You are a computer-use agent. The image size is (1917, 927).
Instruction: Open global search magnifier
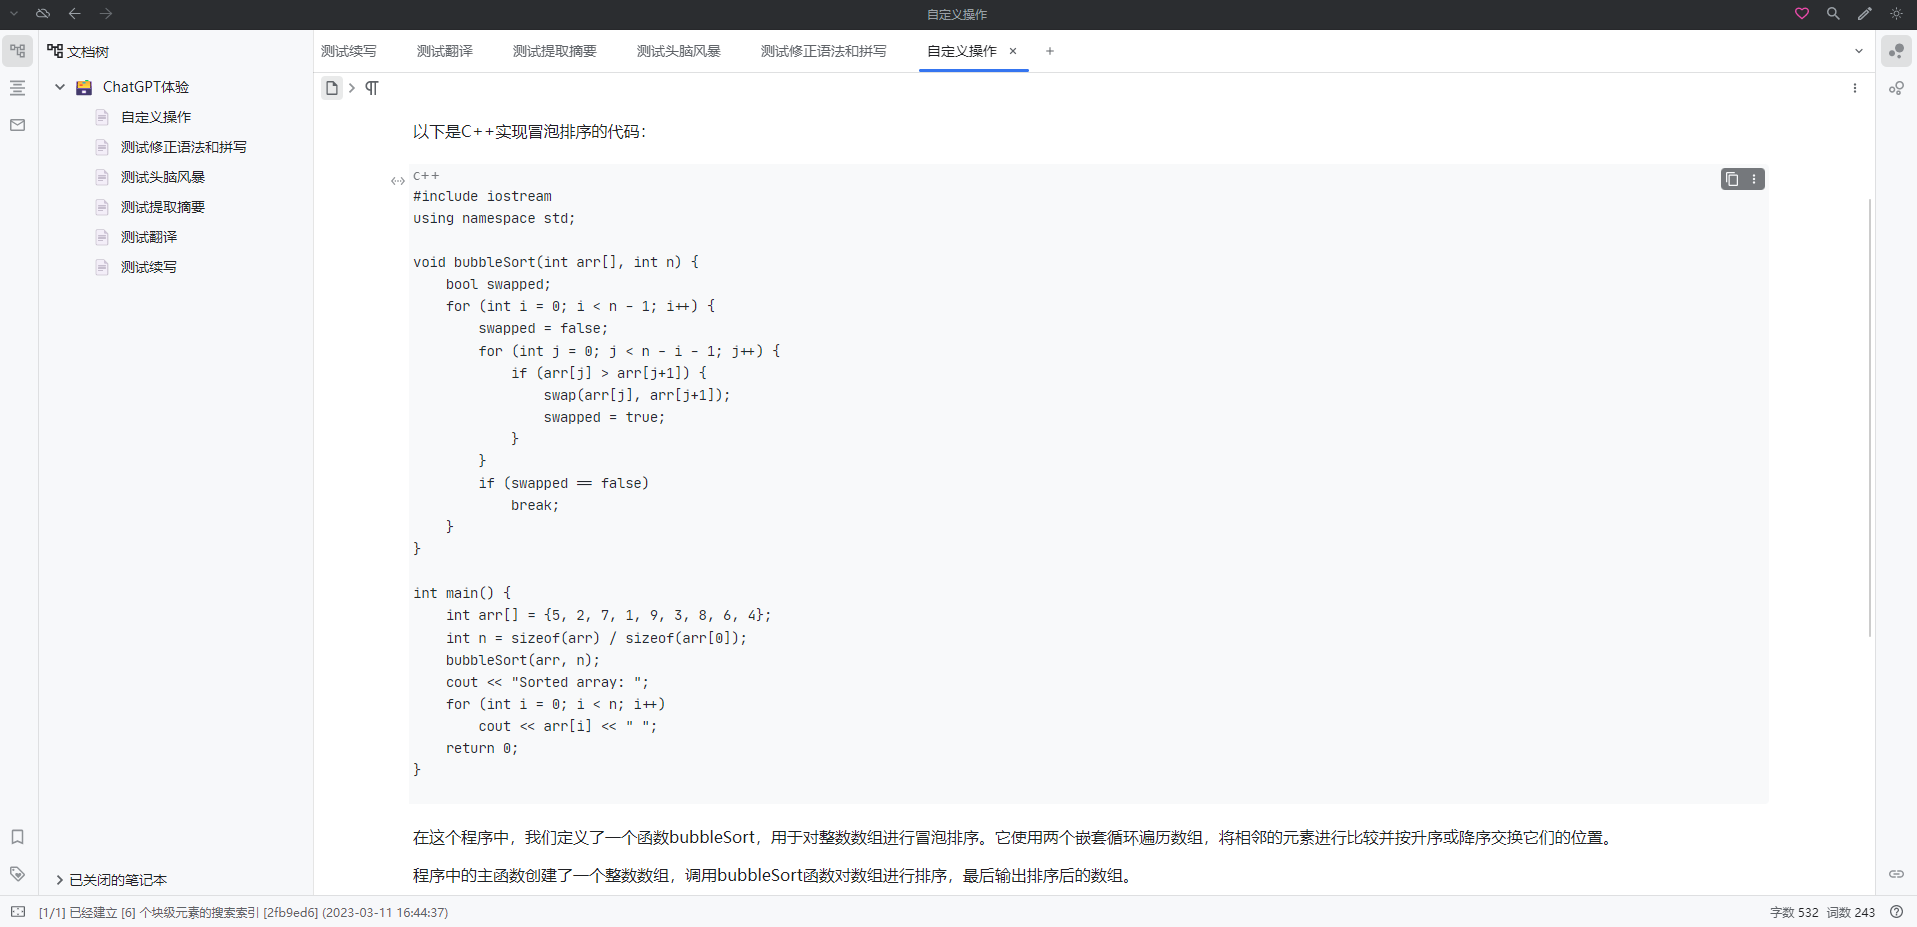1833,14
